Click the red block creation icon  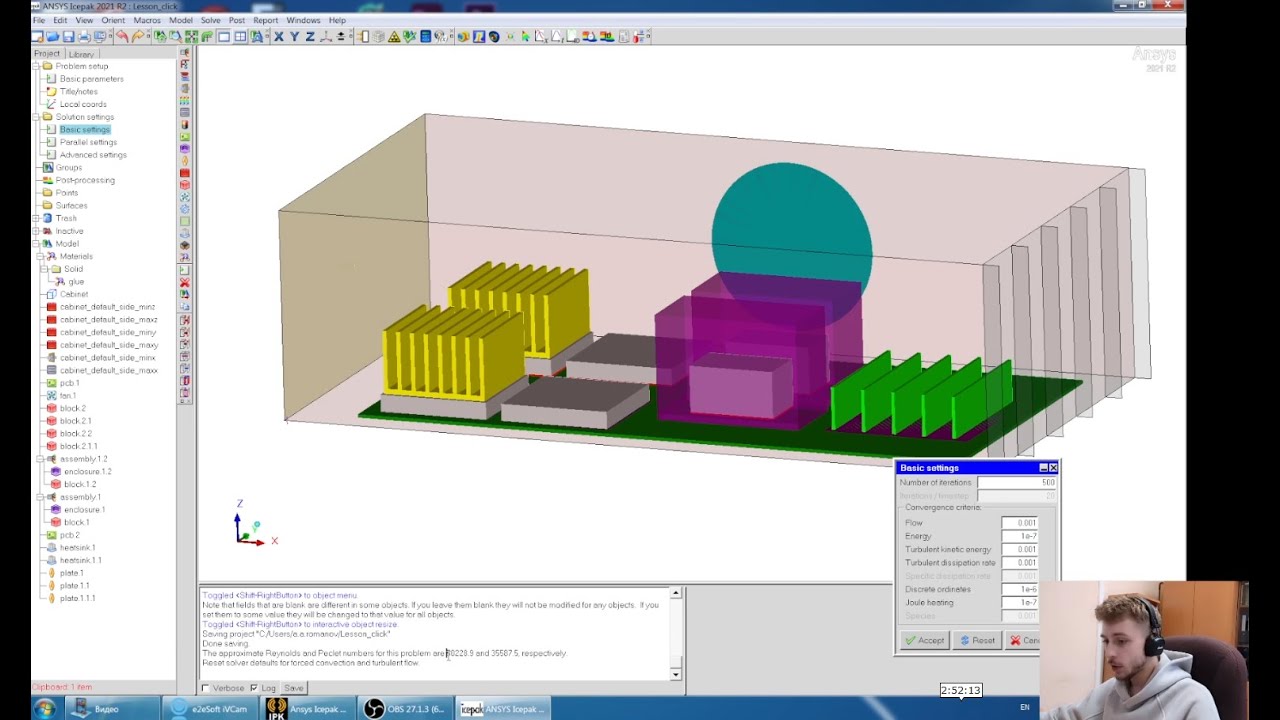pos(185,184)
